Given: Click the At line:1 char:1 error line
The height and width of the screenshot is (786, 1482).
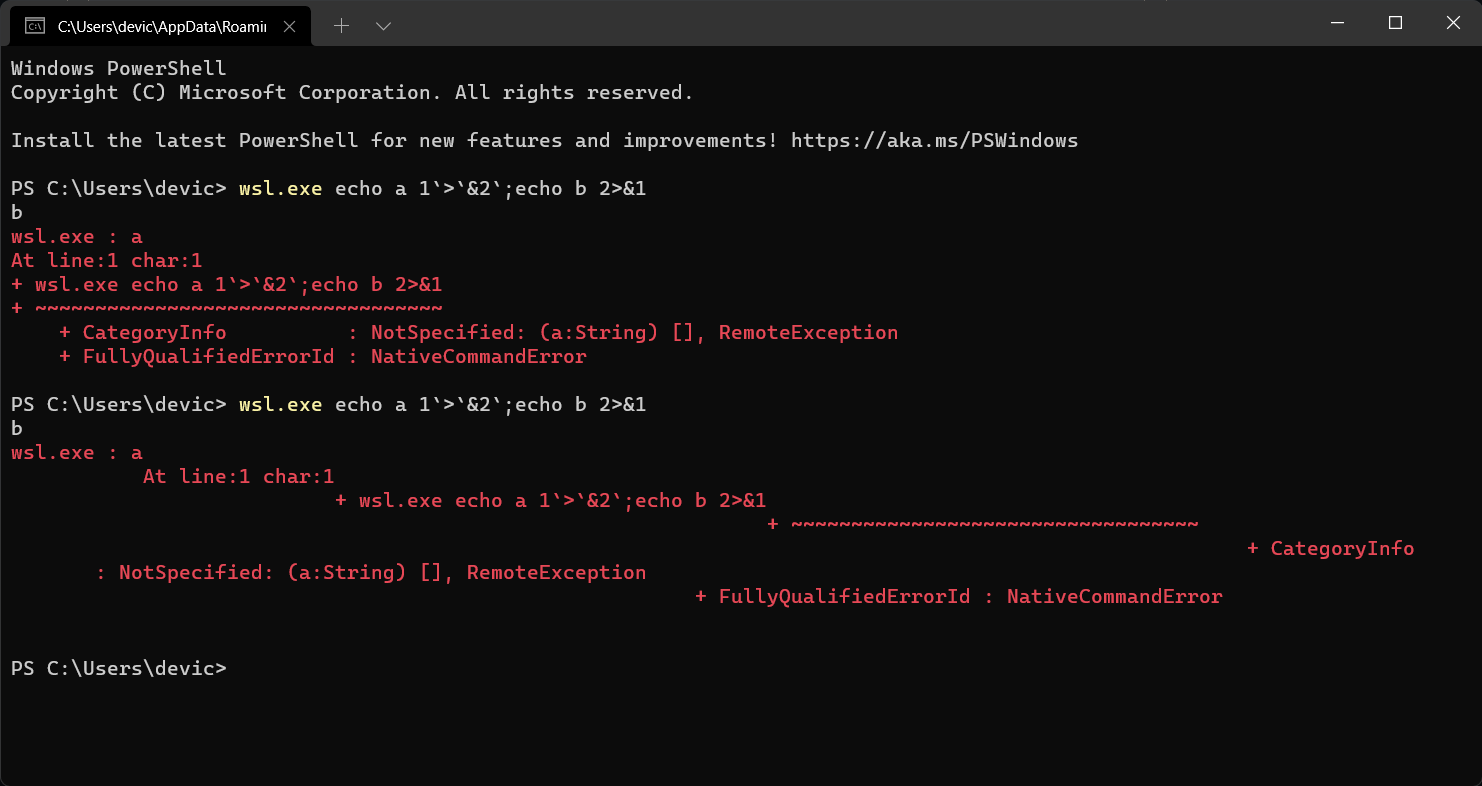Looking at the screenshot, I should pos(105,260).
